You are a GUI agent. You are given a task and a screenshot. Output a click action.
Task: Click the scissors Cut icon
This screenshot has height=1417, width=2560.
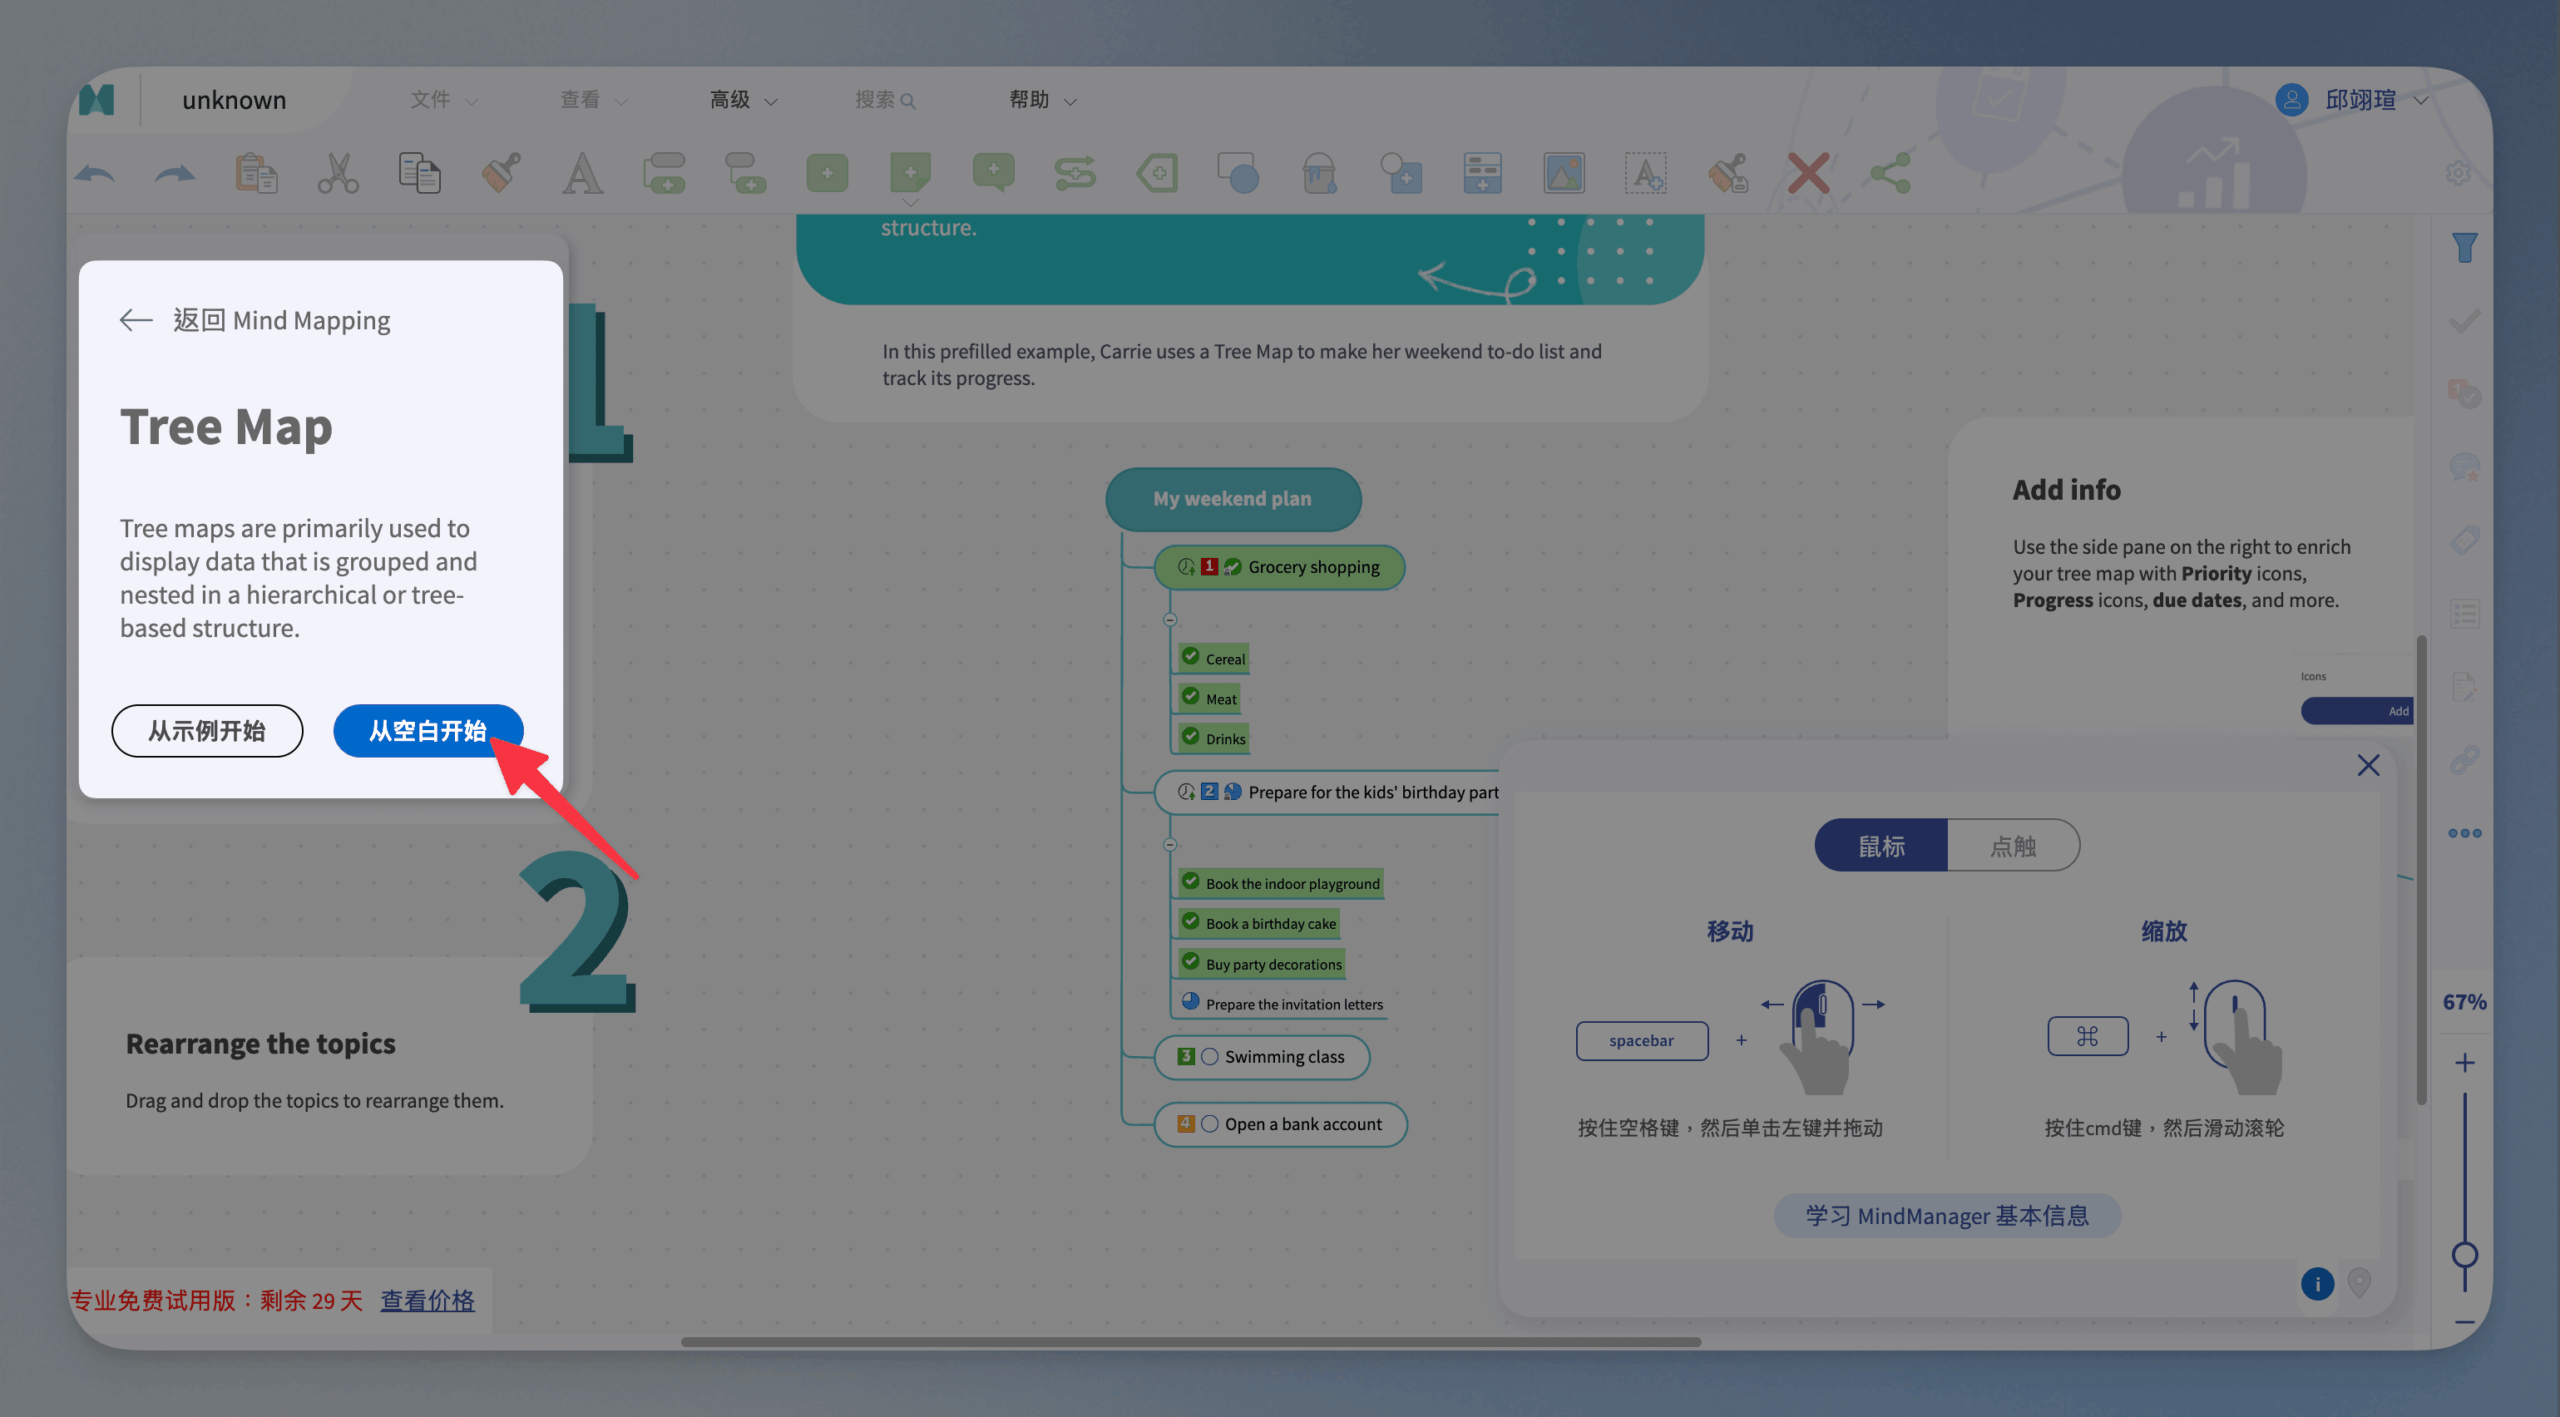(338, 174)
